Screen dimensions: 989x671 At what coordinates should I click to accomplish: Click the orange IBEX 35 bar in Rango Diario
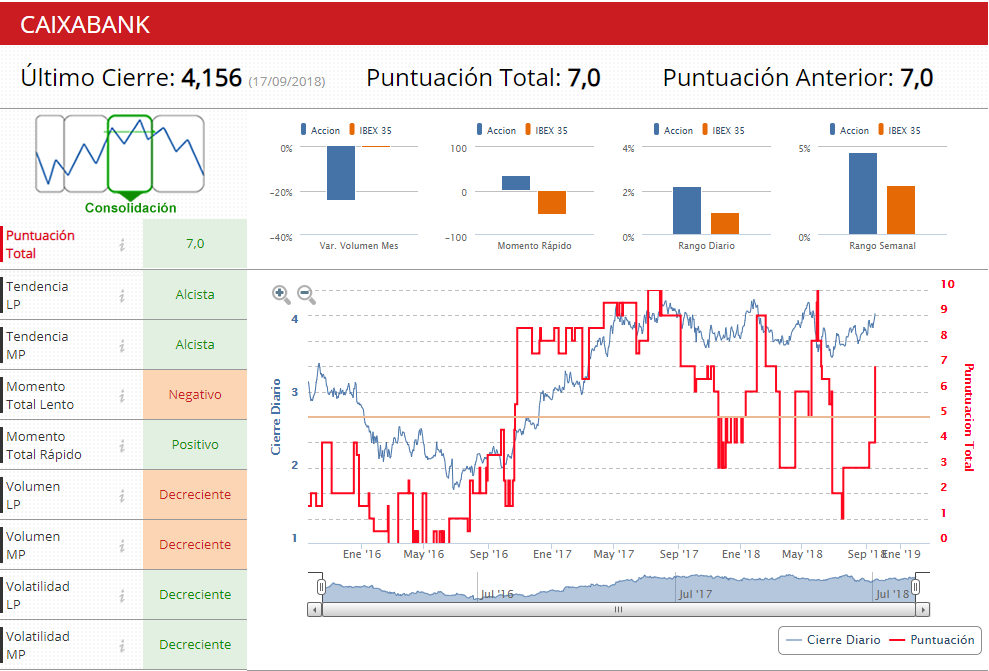click(725, 224)
